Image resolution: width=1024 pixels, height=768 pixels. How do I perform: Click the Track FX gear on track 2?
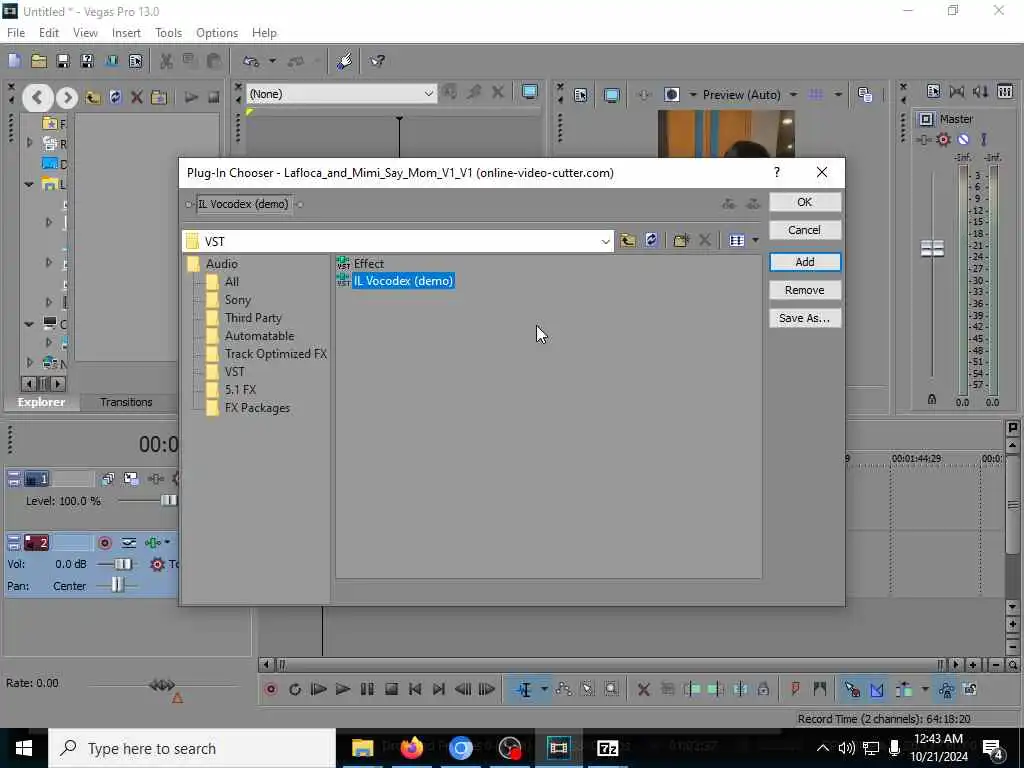[x=157, y=564]
